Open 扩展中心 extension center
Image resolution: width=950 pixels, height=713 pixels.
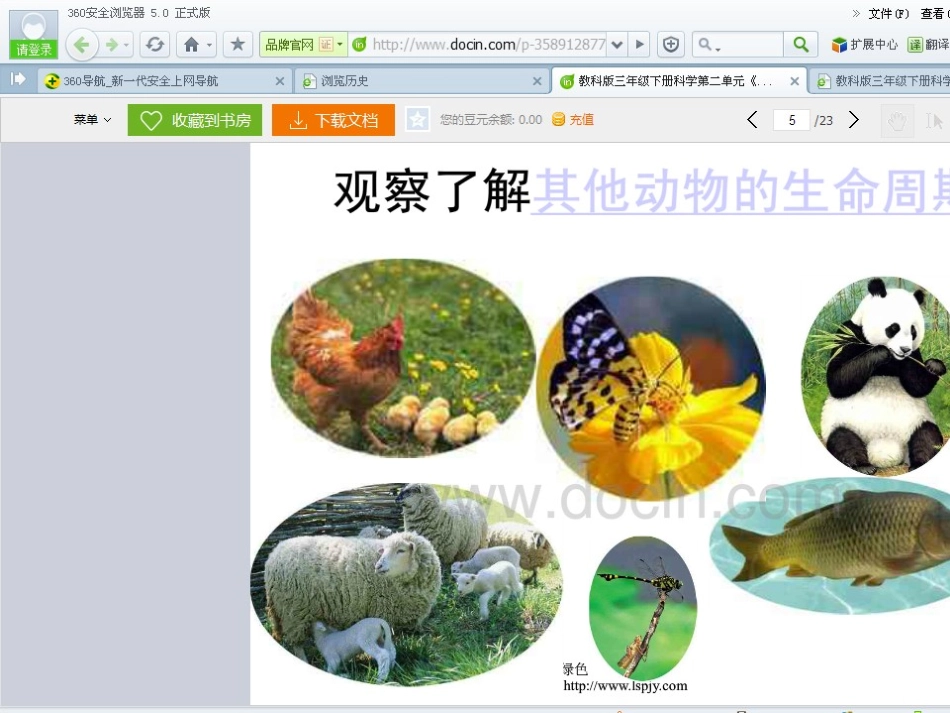864,45
